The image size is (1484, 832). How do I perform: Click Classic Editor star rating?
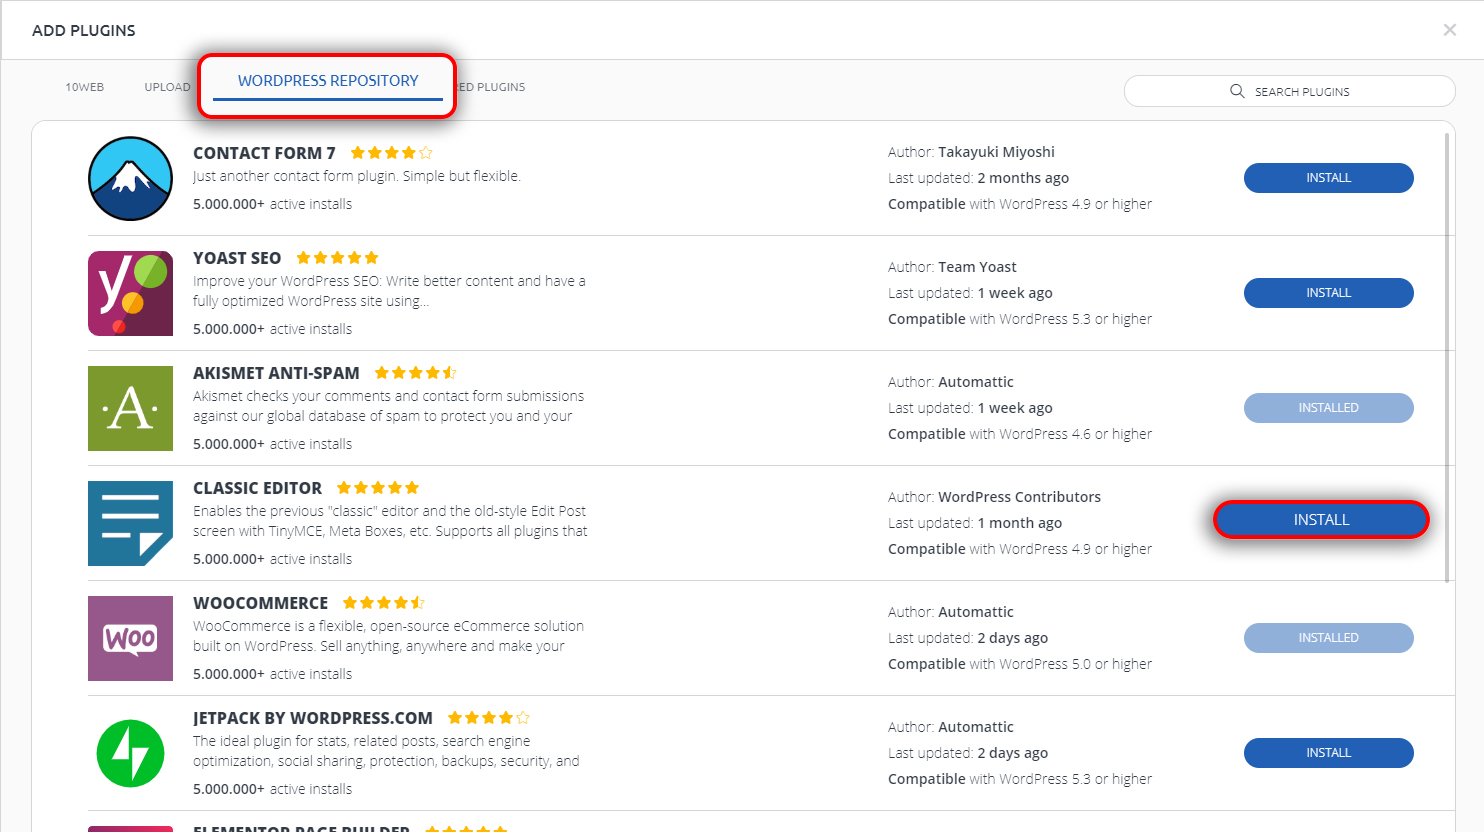[x=378, y=488]
